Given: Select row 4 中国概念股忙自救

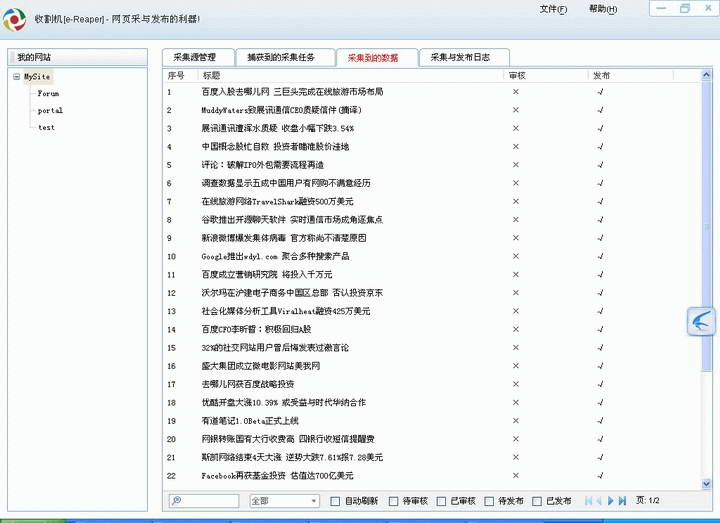Looking at the screenshot, I should (x=432, y=147).
